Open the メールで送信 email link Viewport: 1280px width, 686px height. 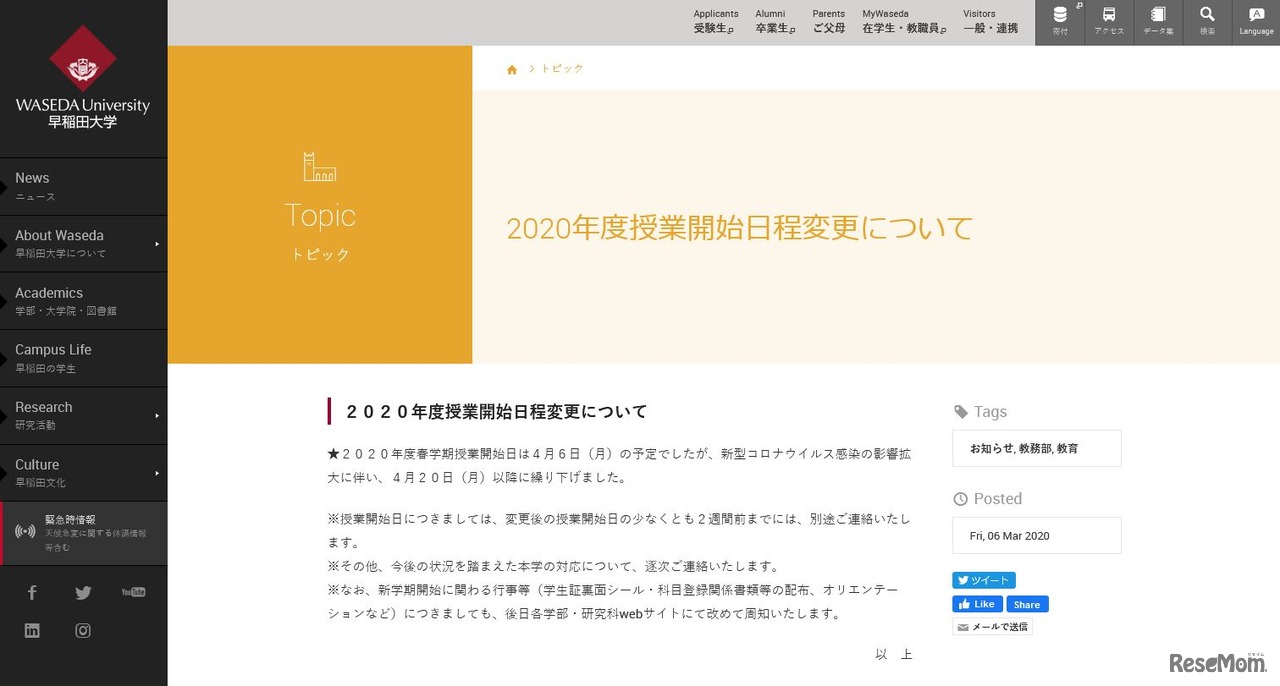[x=992, y=626]
